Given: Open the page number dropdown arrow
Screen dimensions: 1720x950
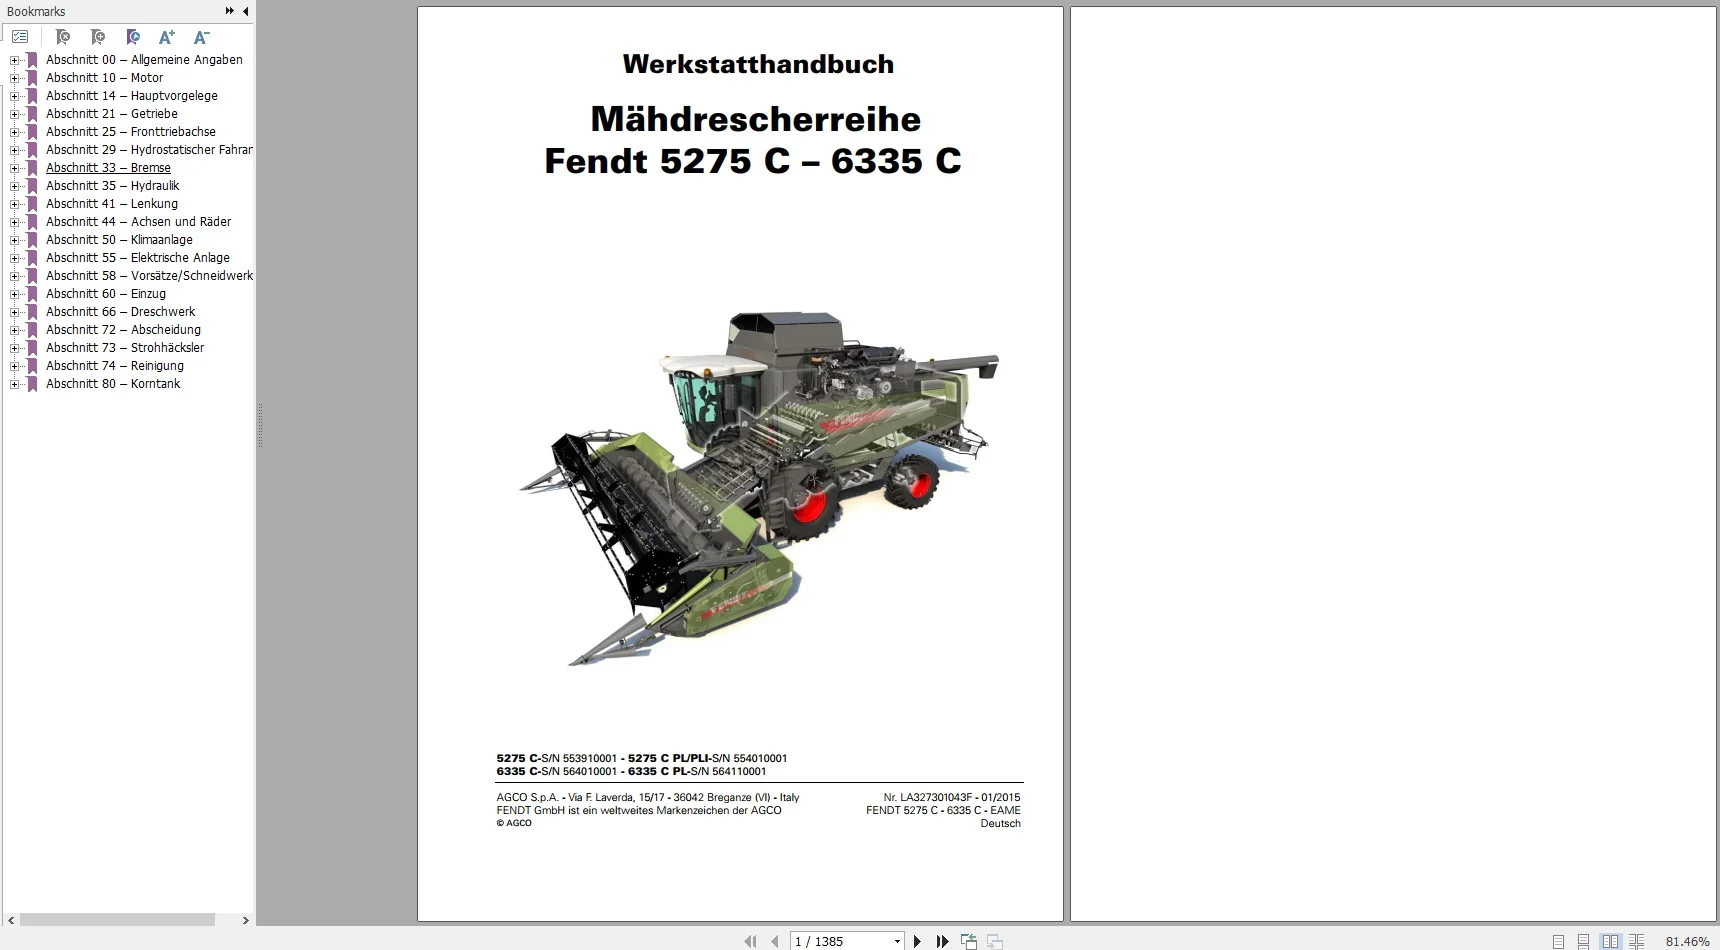Looking at the screenshot, I should pyautogui.click(x=897, y=941).
